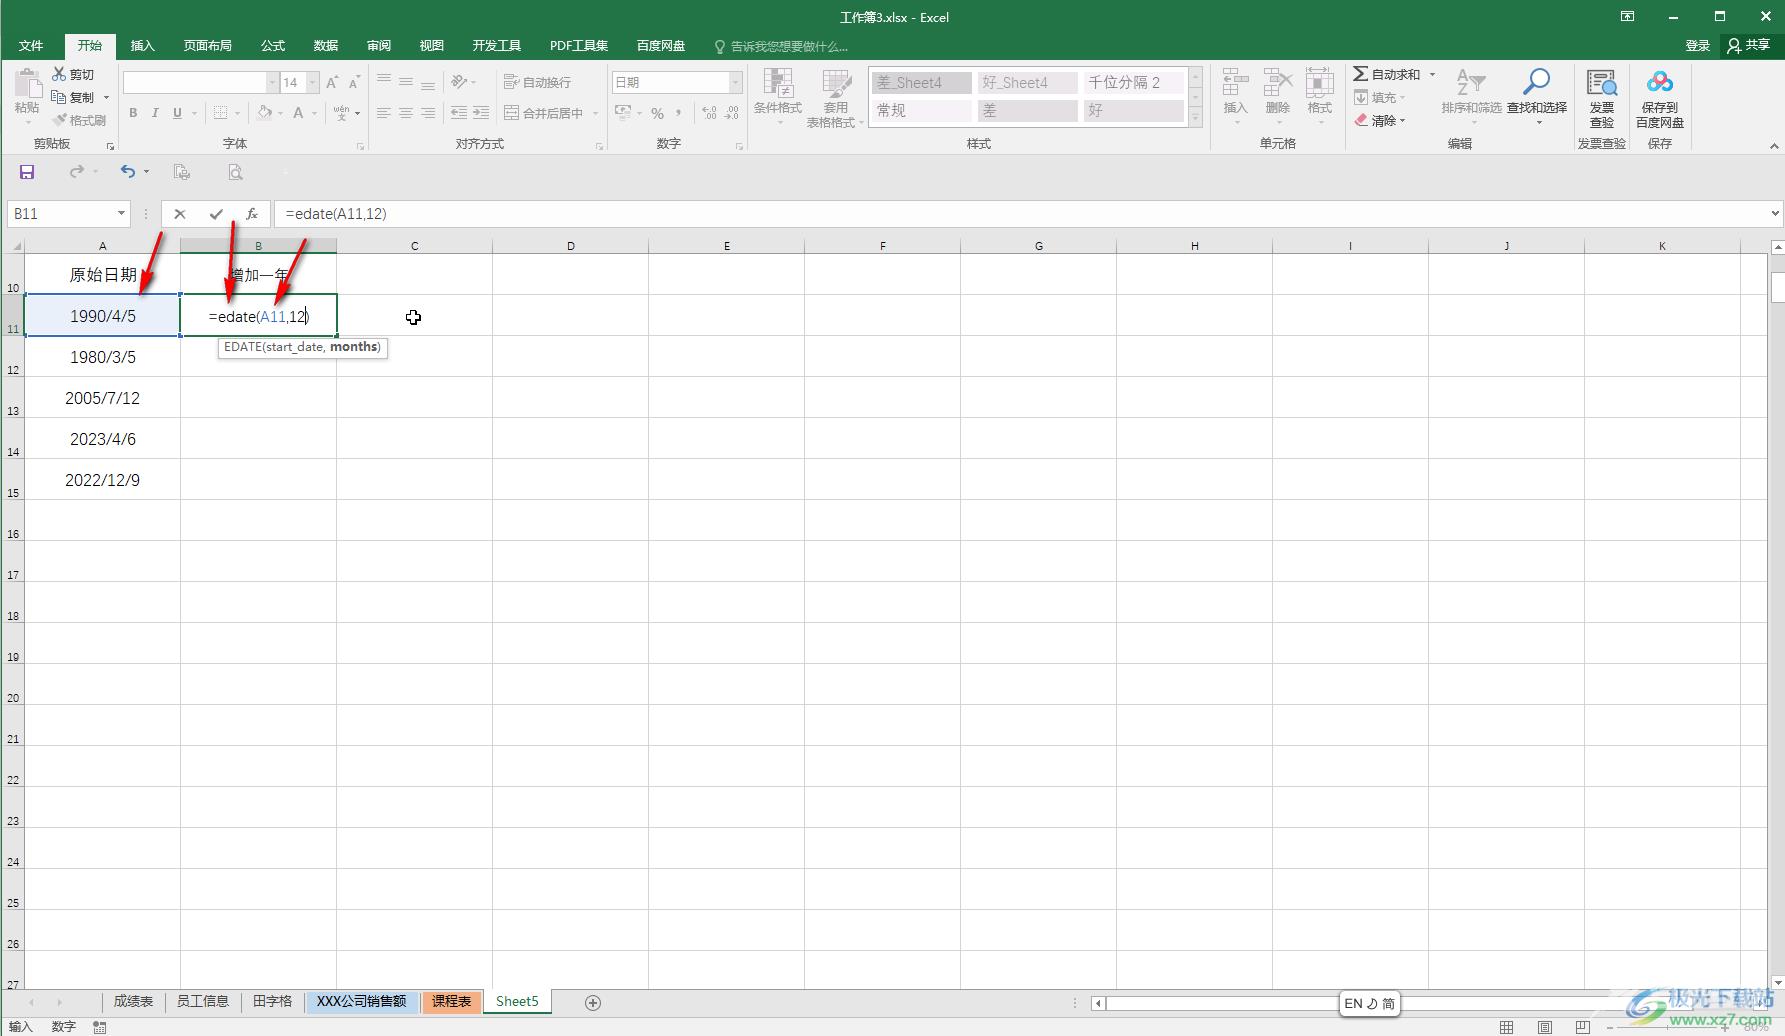Screen dimensions: 1785x1036
Task: Click the decrease indent icon
Action: point(459,113)
